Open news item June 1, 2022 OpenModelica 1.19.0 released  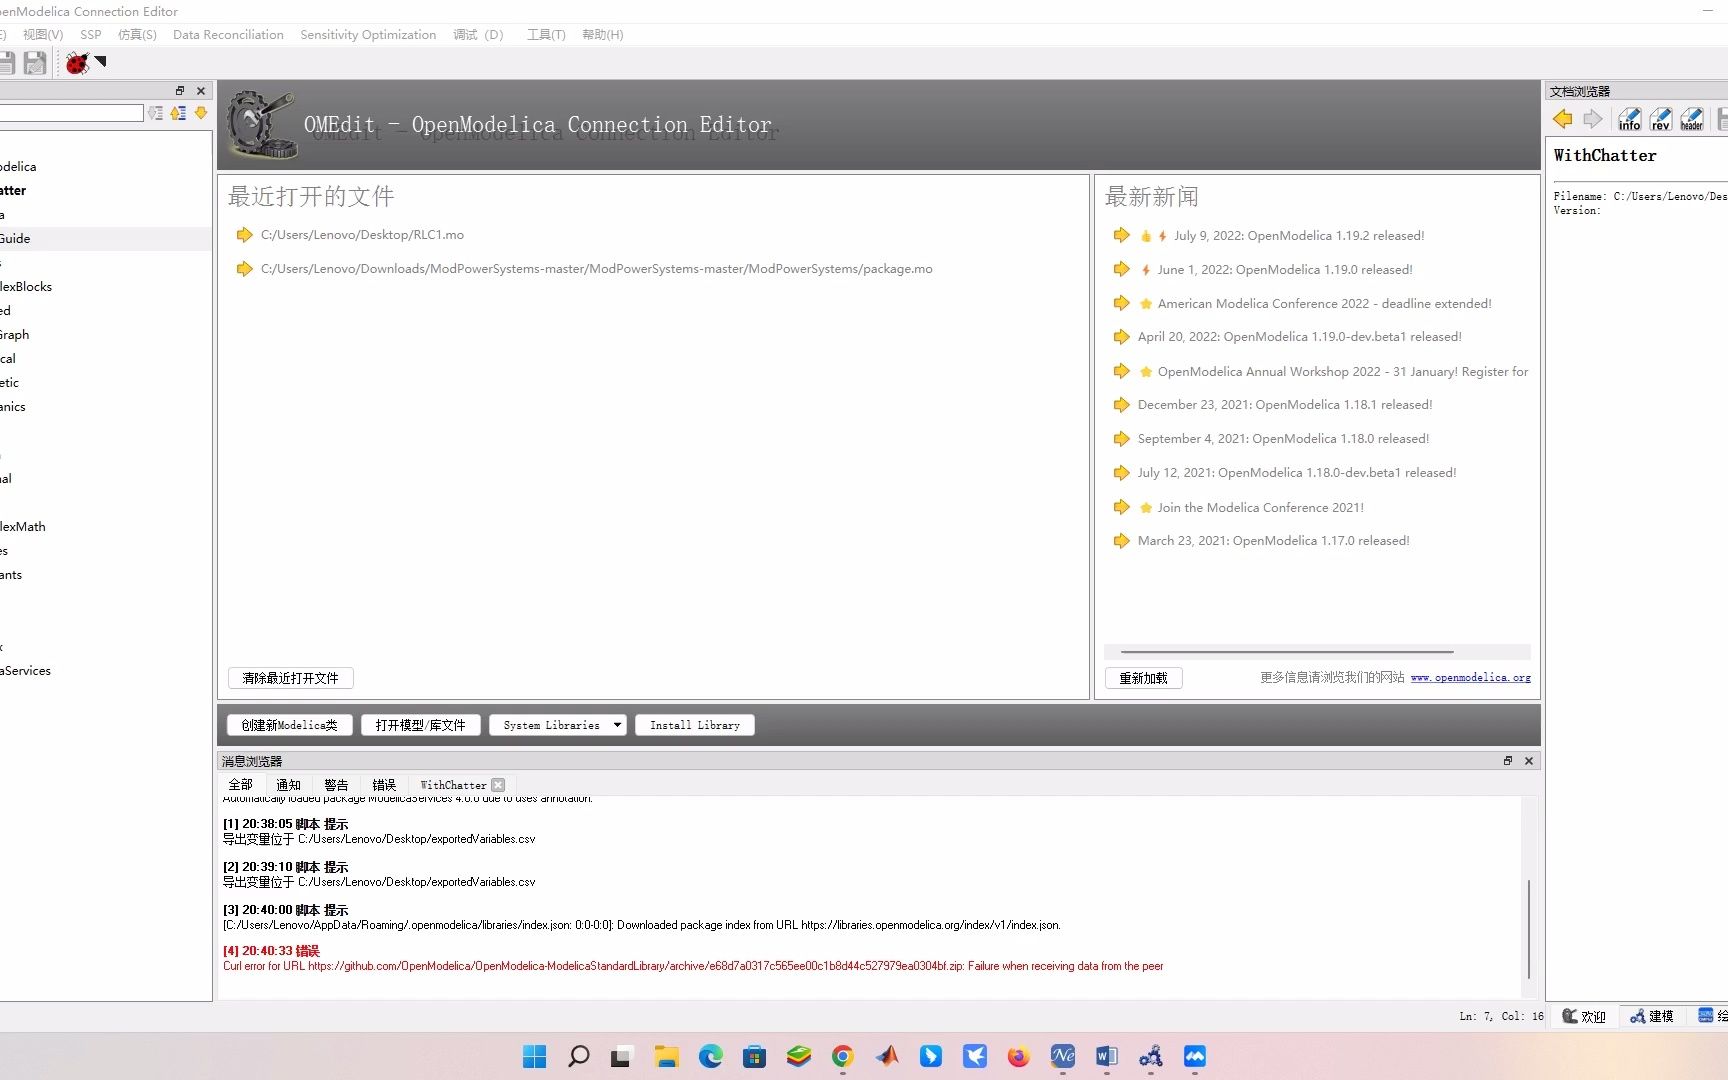[x=1285, y=270]
